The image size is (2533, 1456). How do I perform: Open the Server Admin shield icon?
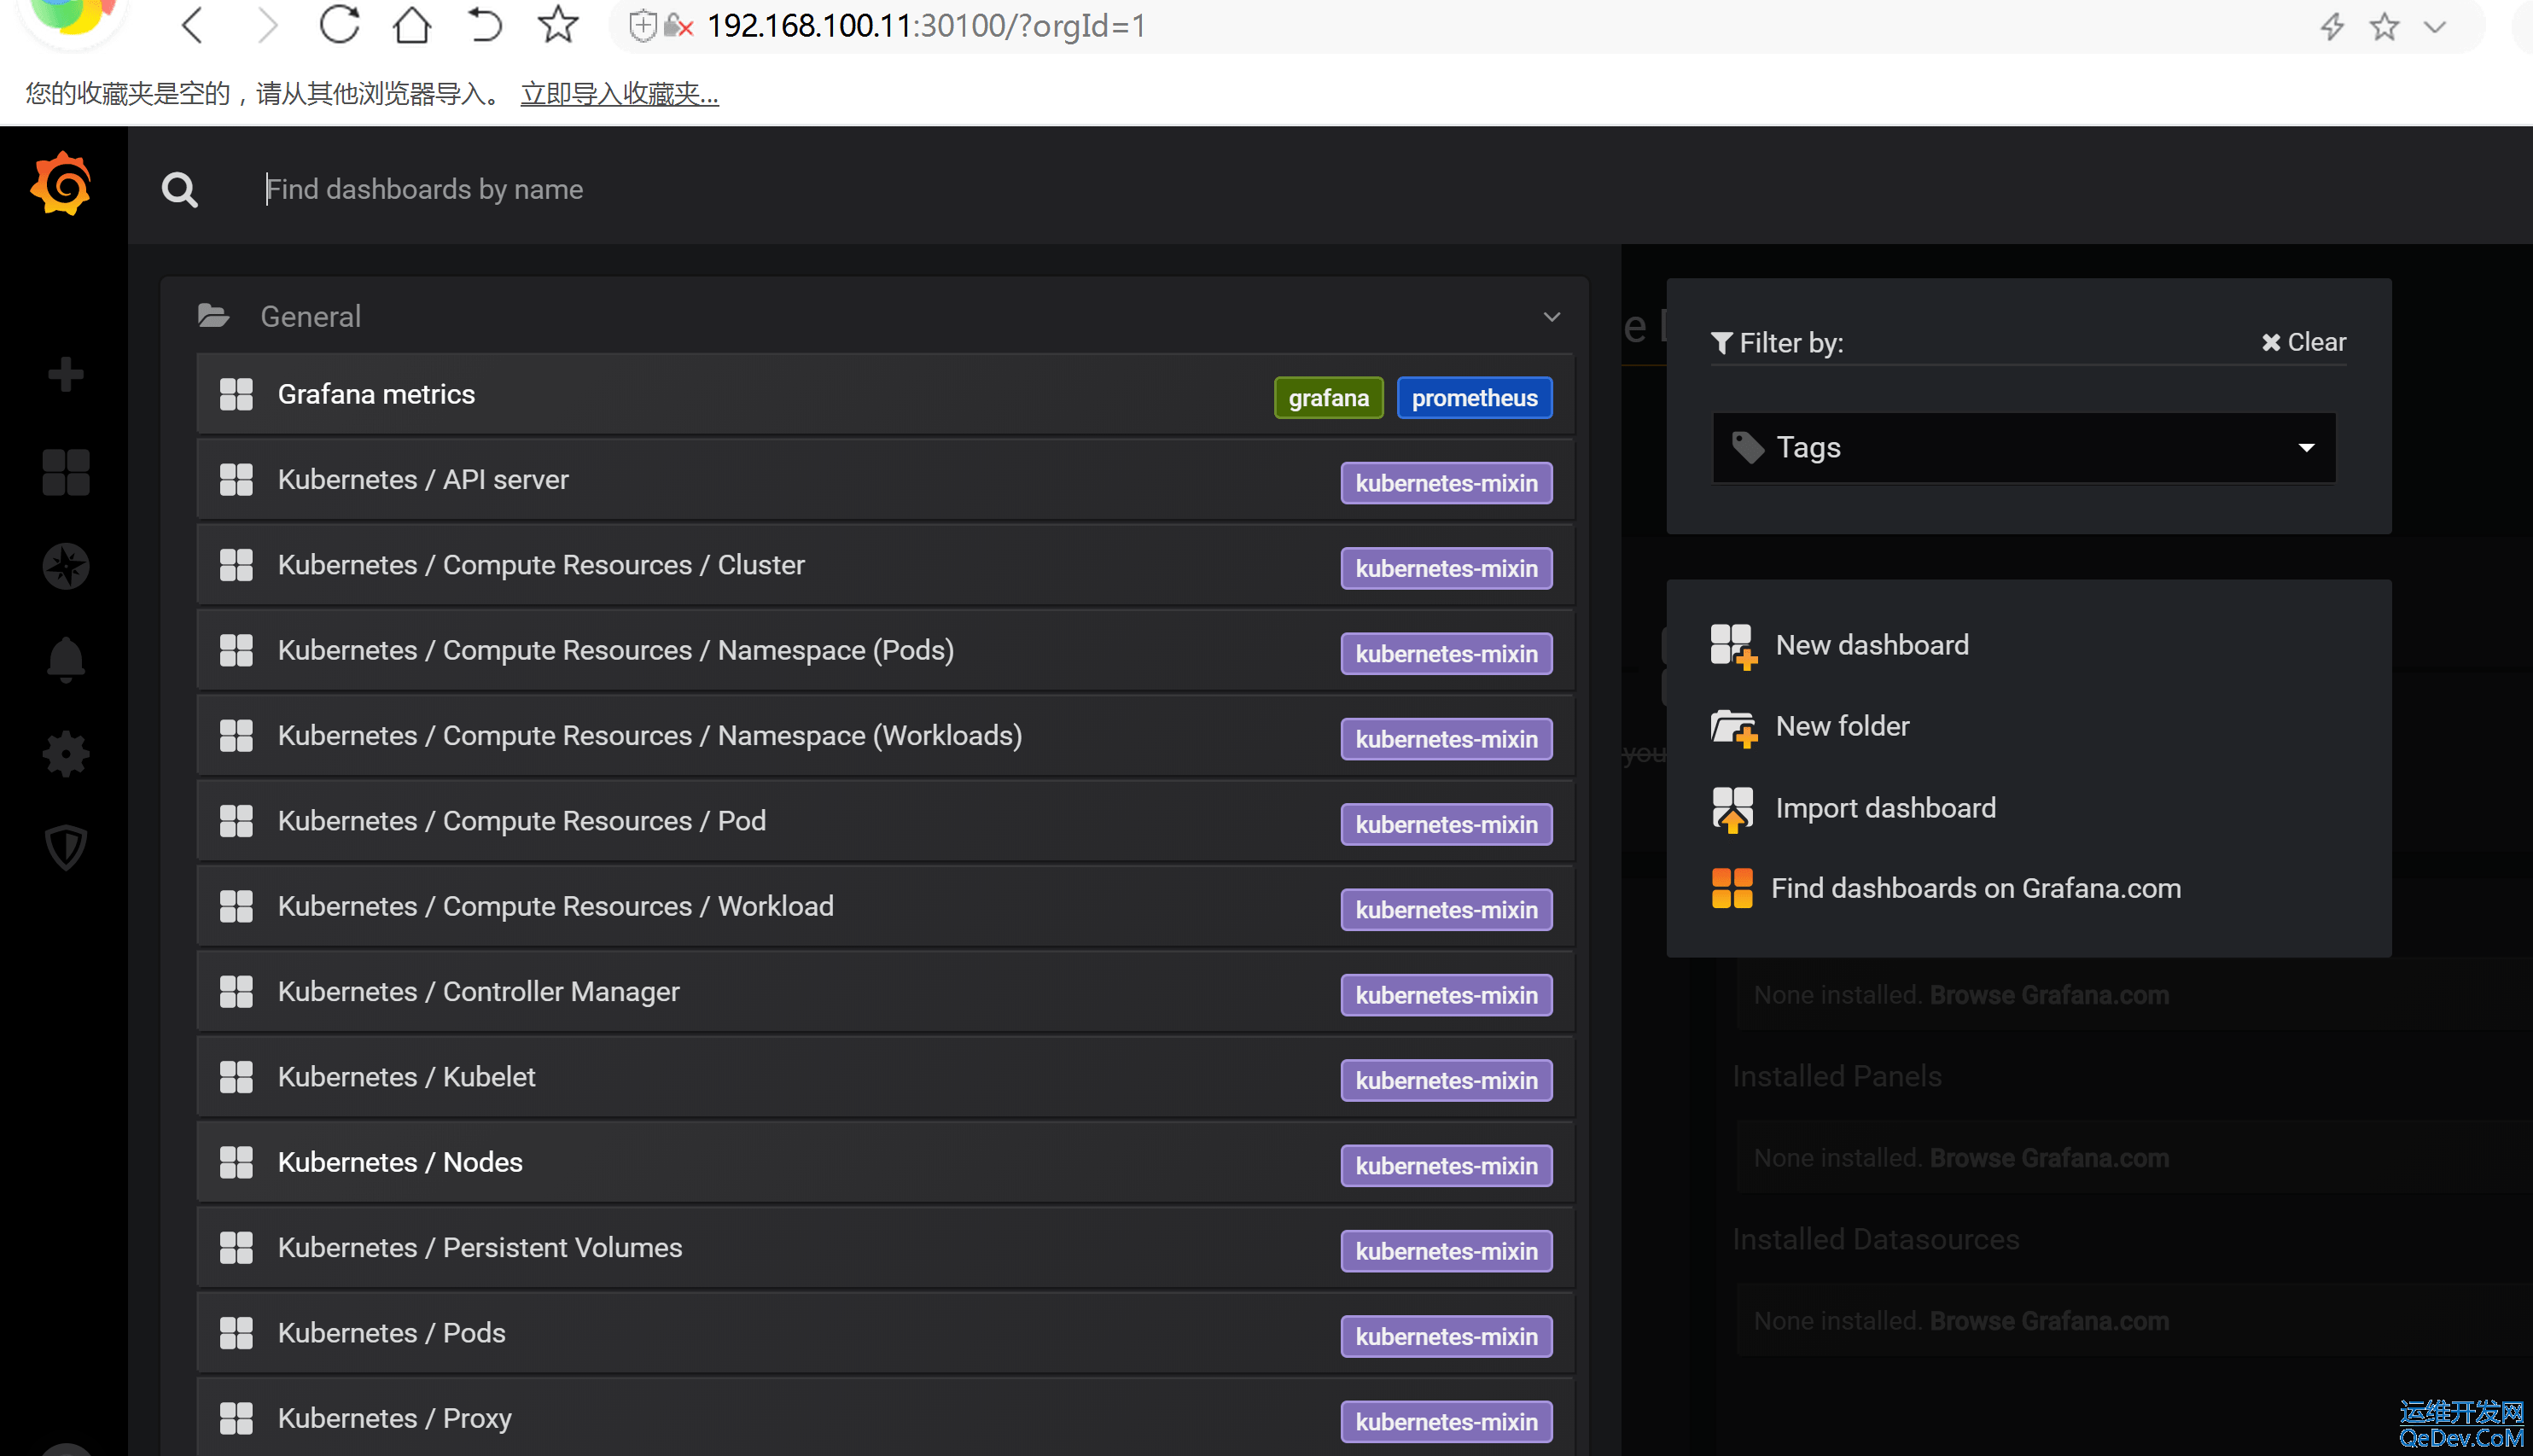[x=66, y=848]
